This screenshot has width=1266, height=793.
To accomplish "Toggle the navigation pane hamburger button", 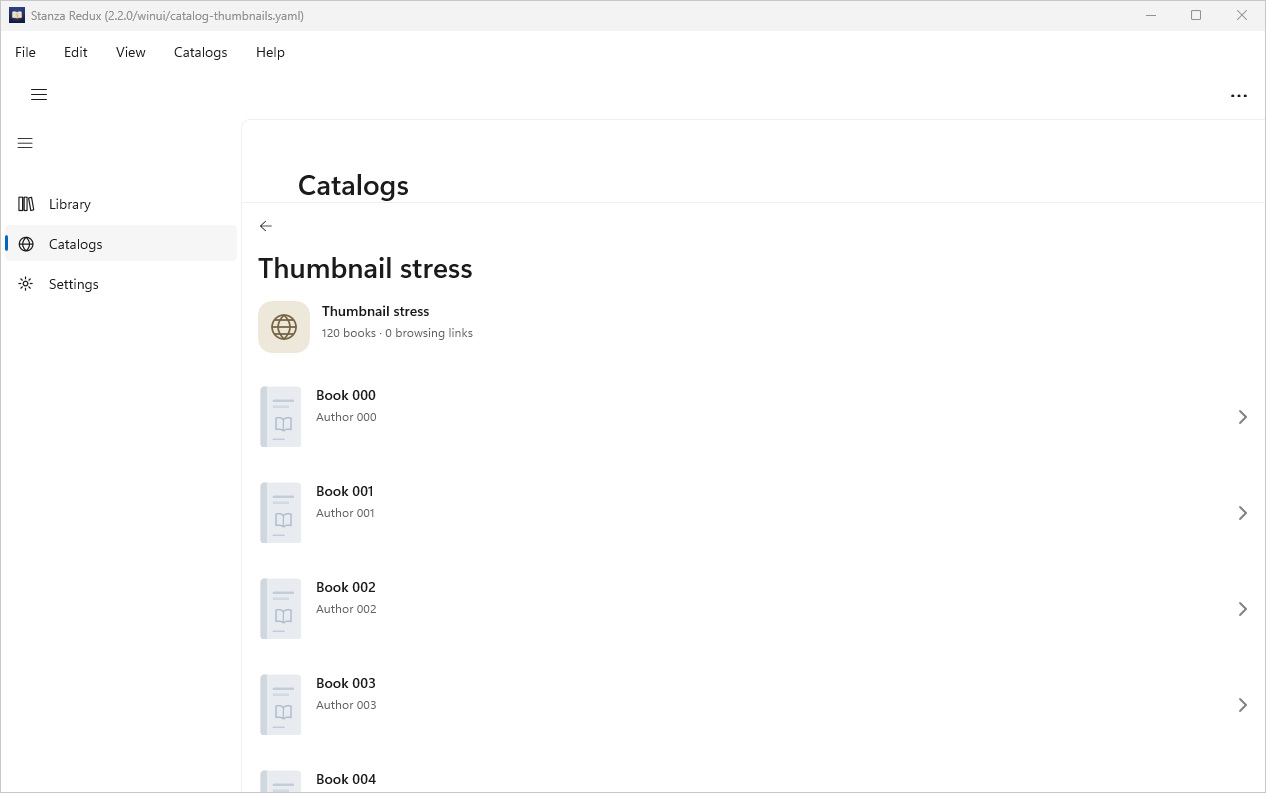I will tap(25, 143).
